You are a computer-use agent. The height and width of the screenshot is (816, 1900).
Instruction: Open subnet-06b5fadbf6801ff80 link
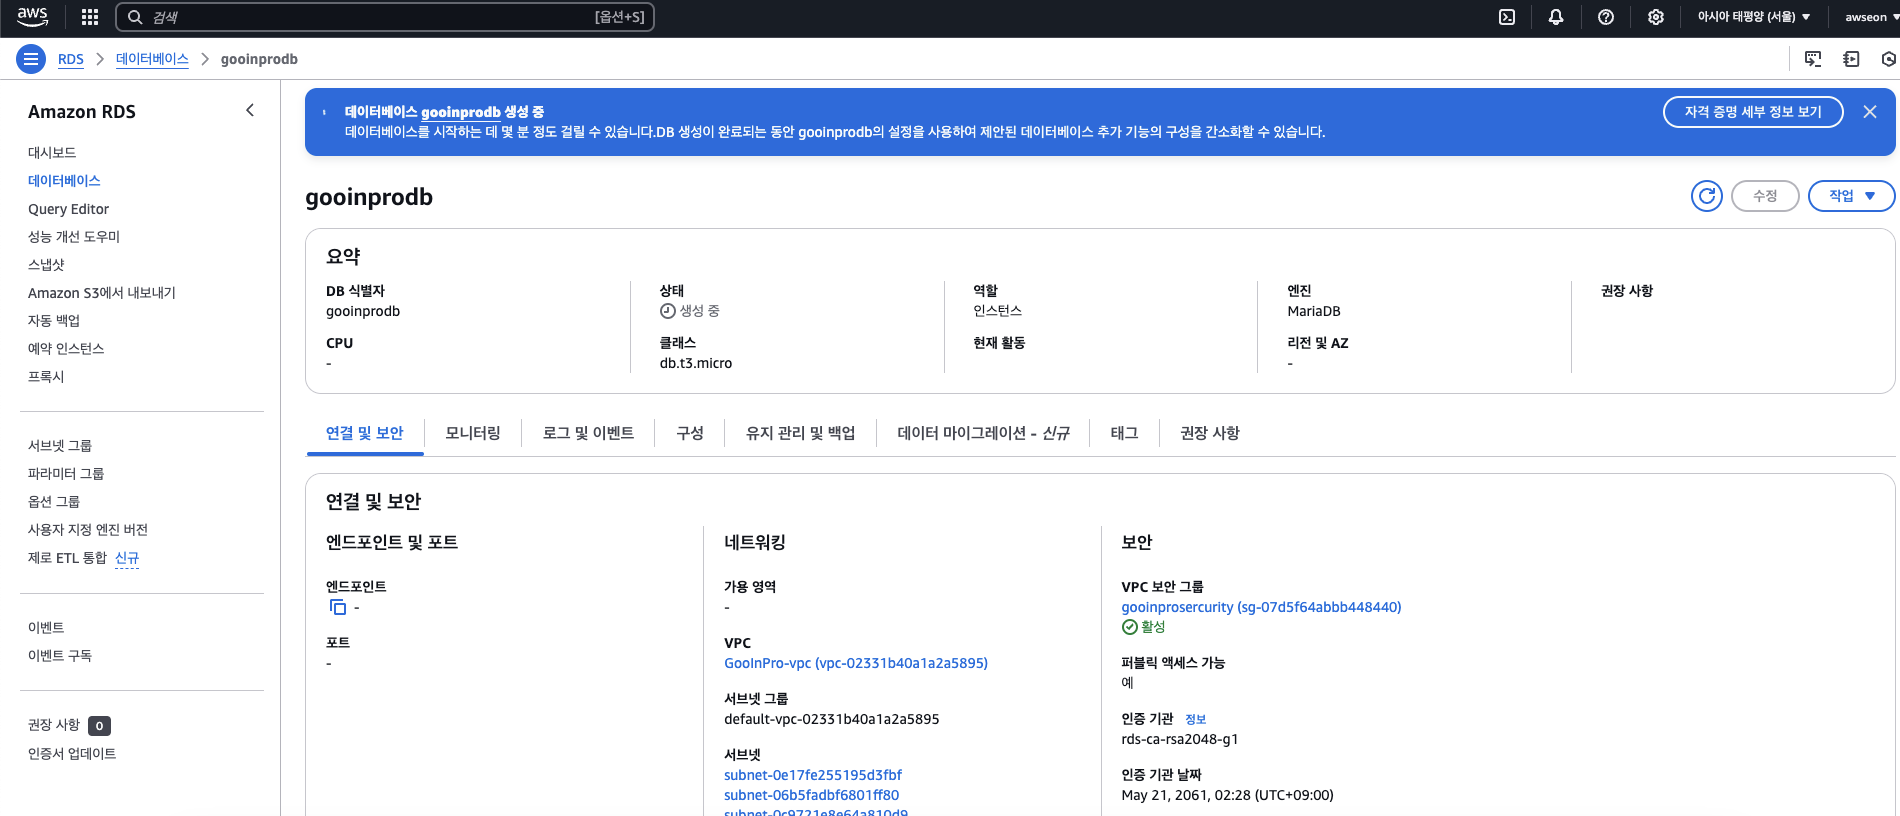click(812, 795)
